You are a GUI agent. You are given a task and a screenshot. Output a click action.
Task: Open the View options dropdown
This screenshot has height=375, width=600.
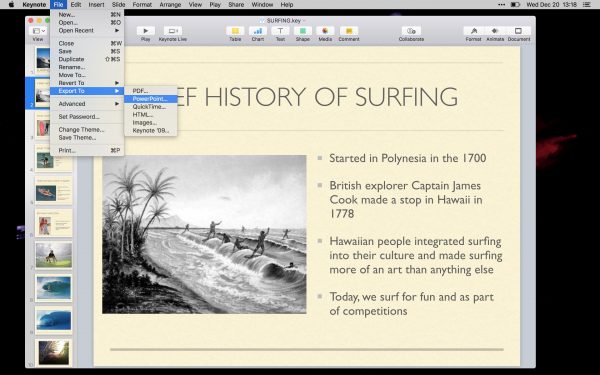[x=39, y=31]
